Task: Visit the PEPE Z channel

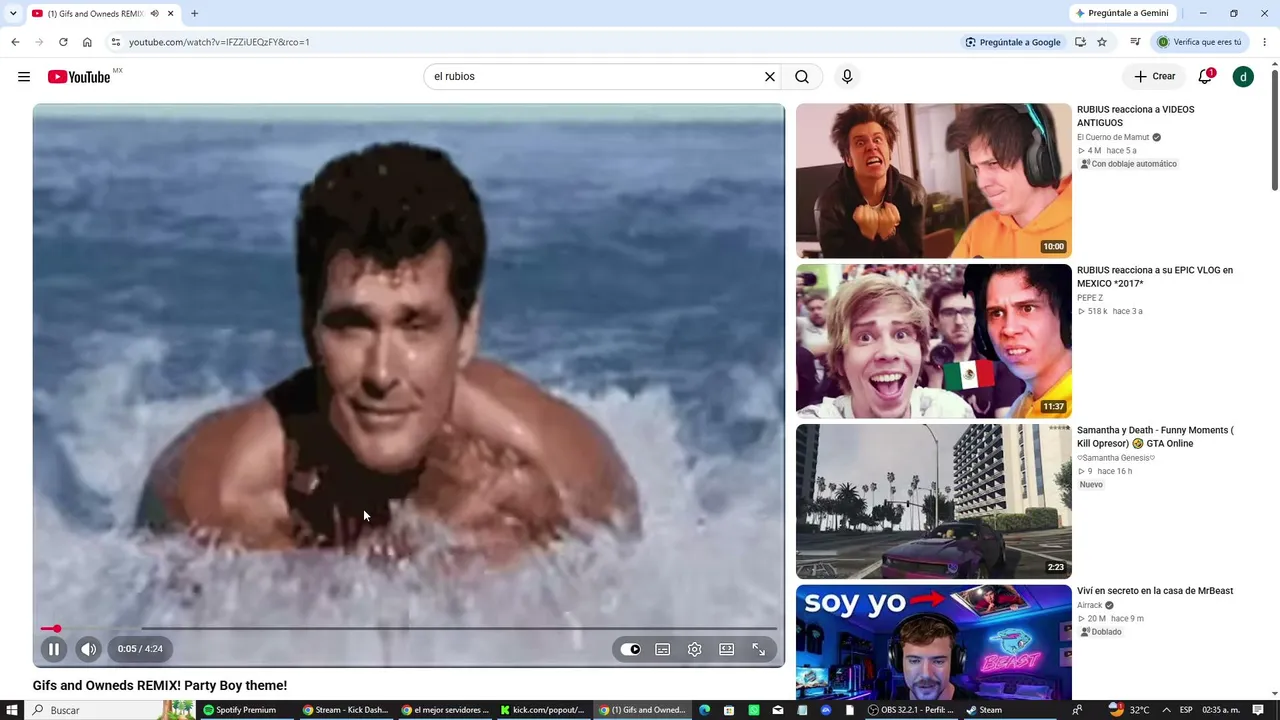Action: click(1090, 298)
